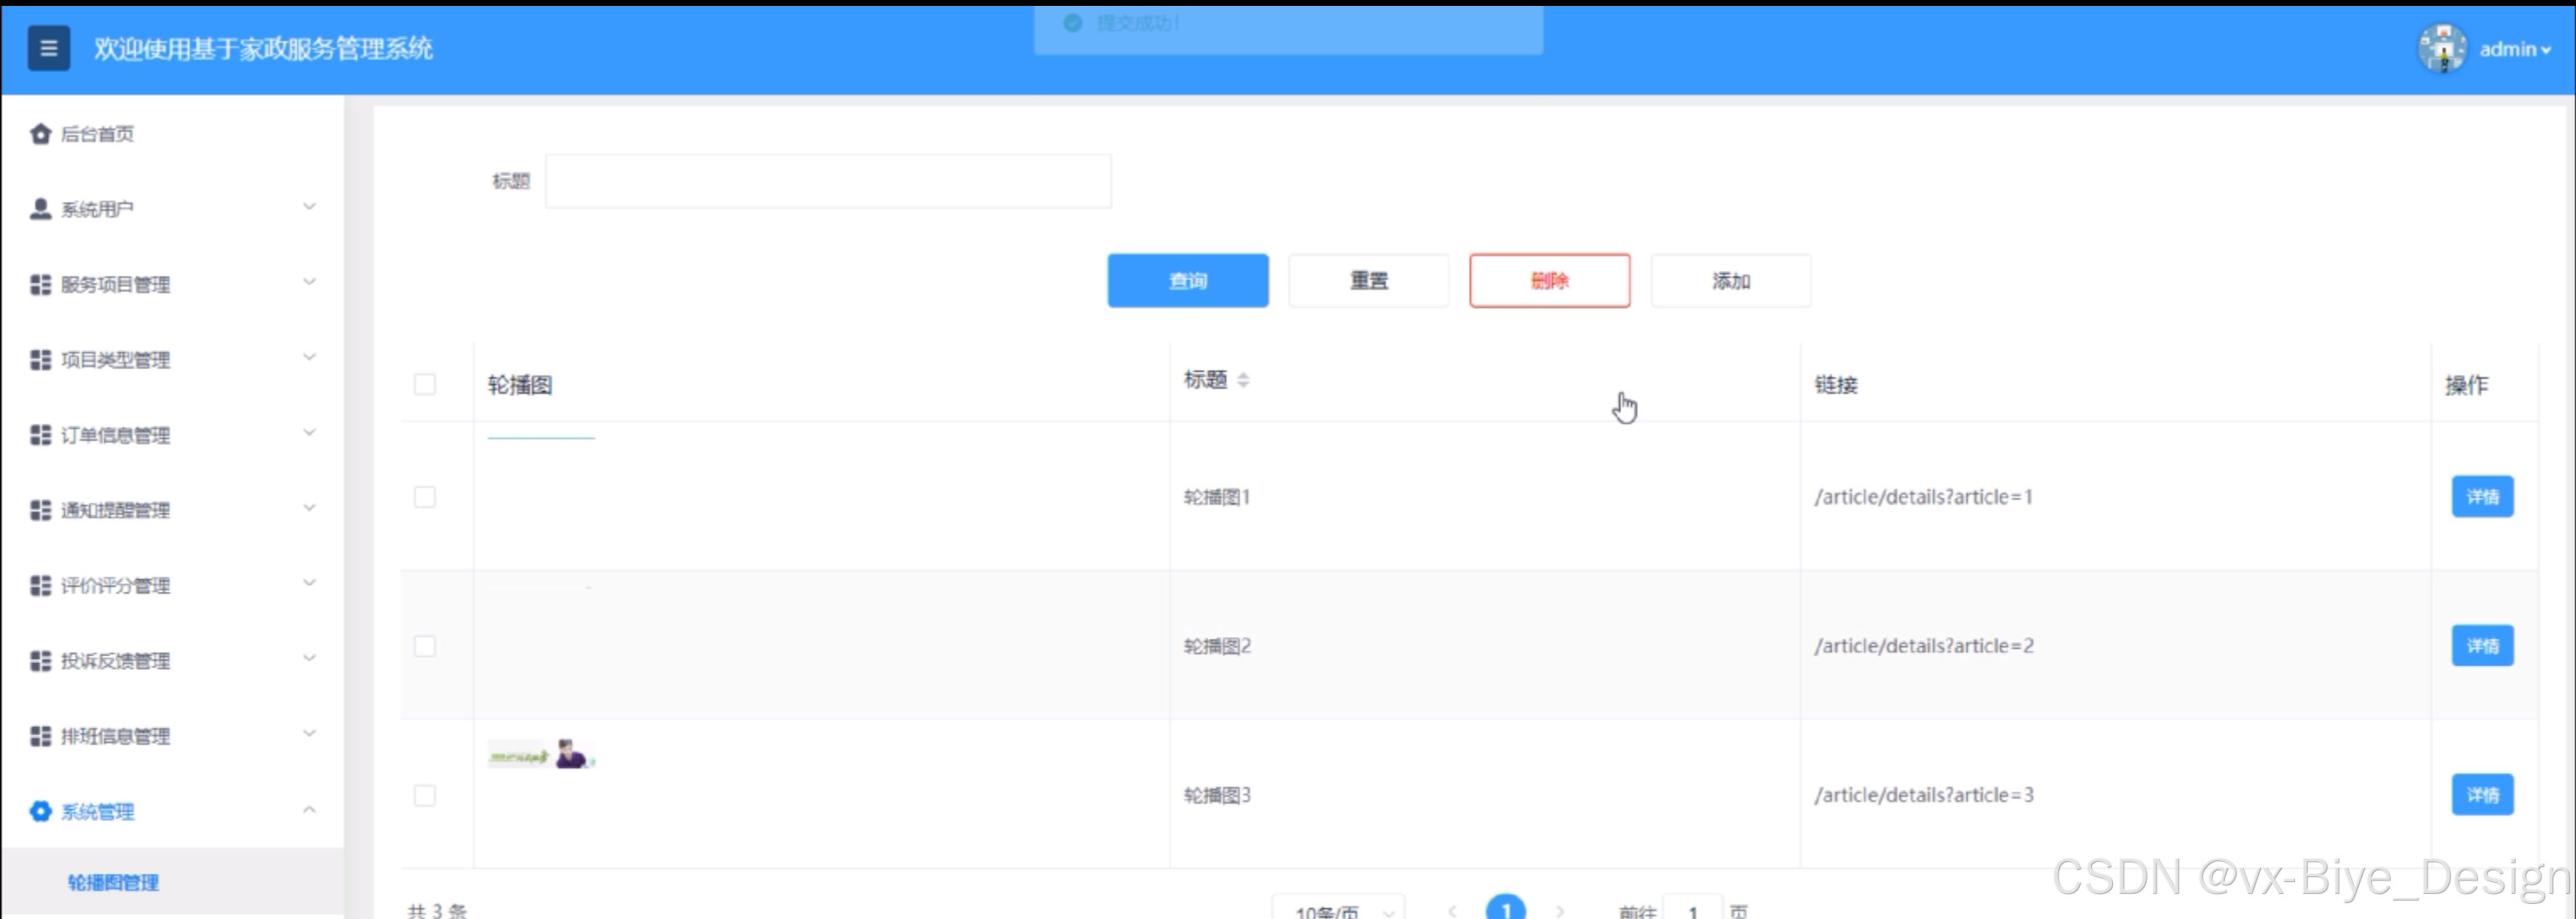The width and height of the screenshot is (2576, 919).
Task: Sort by the 标题 column arrows
Action: tap(1243, 380)
